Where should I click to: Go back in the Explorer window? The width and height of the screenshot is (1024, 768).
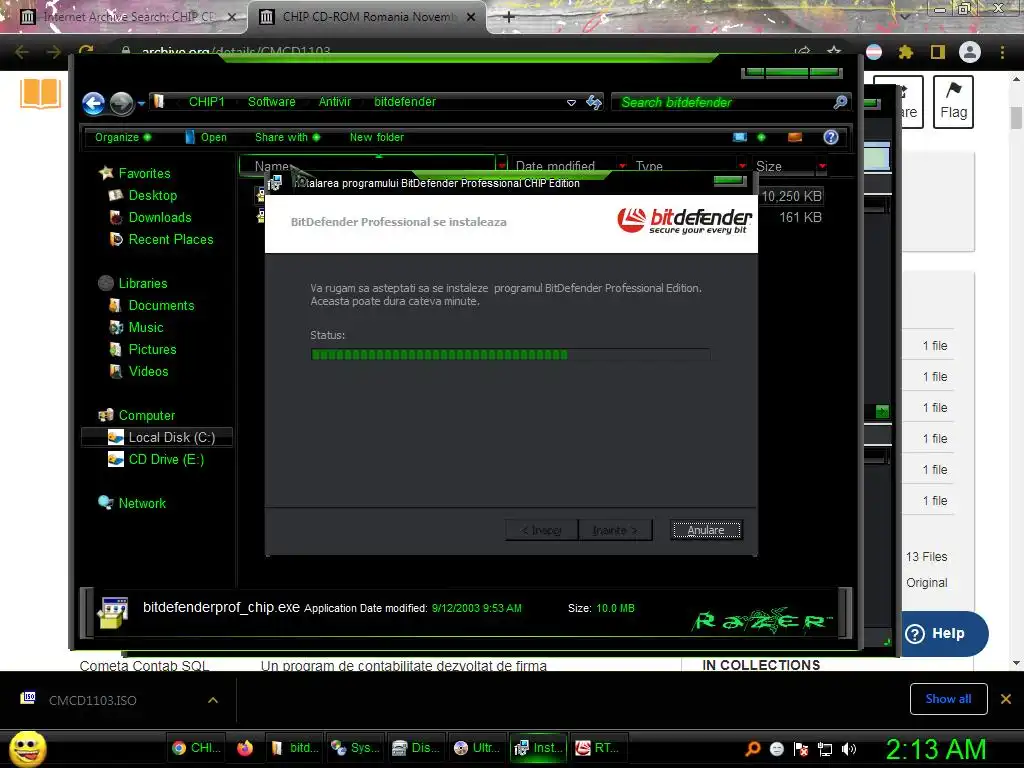(x=93, y=103)
